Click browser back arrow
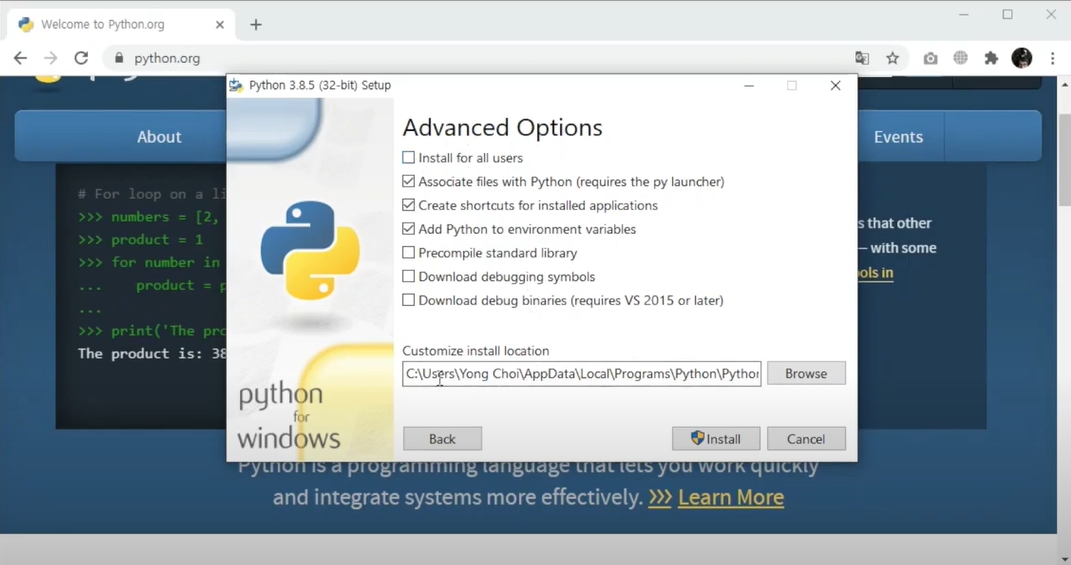 pyautogui.click(x=20, y=58)
